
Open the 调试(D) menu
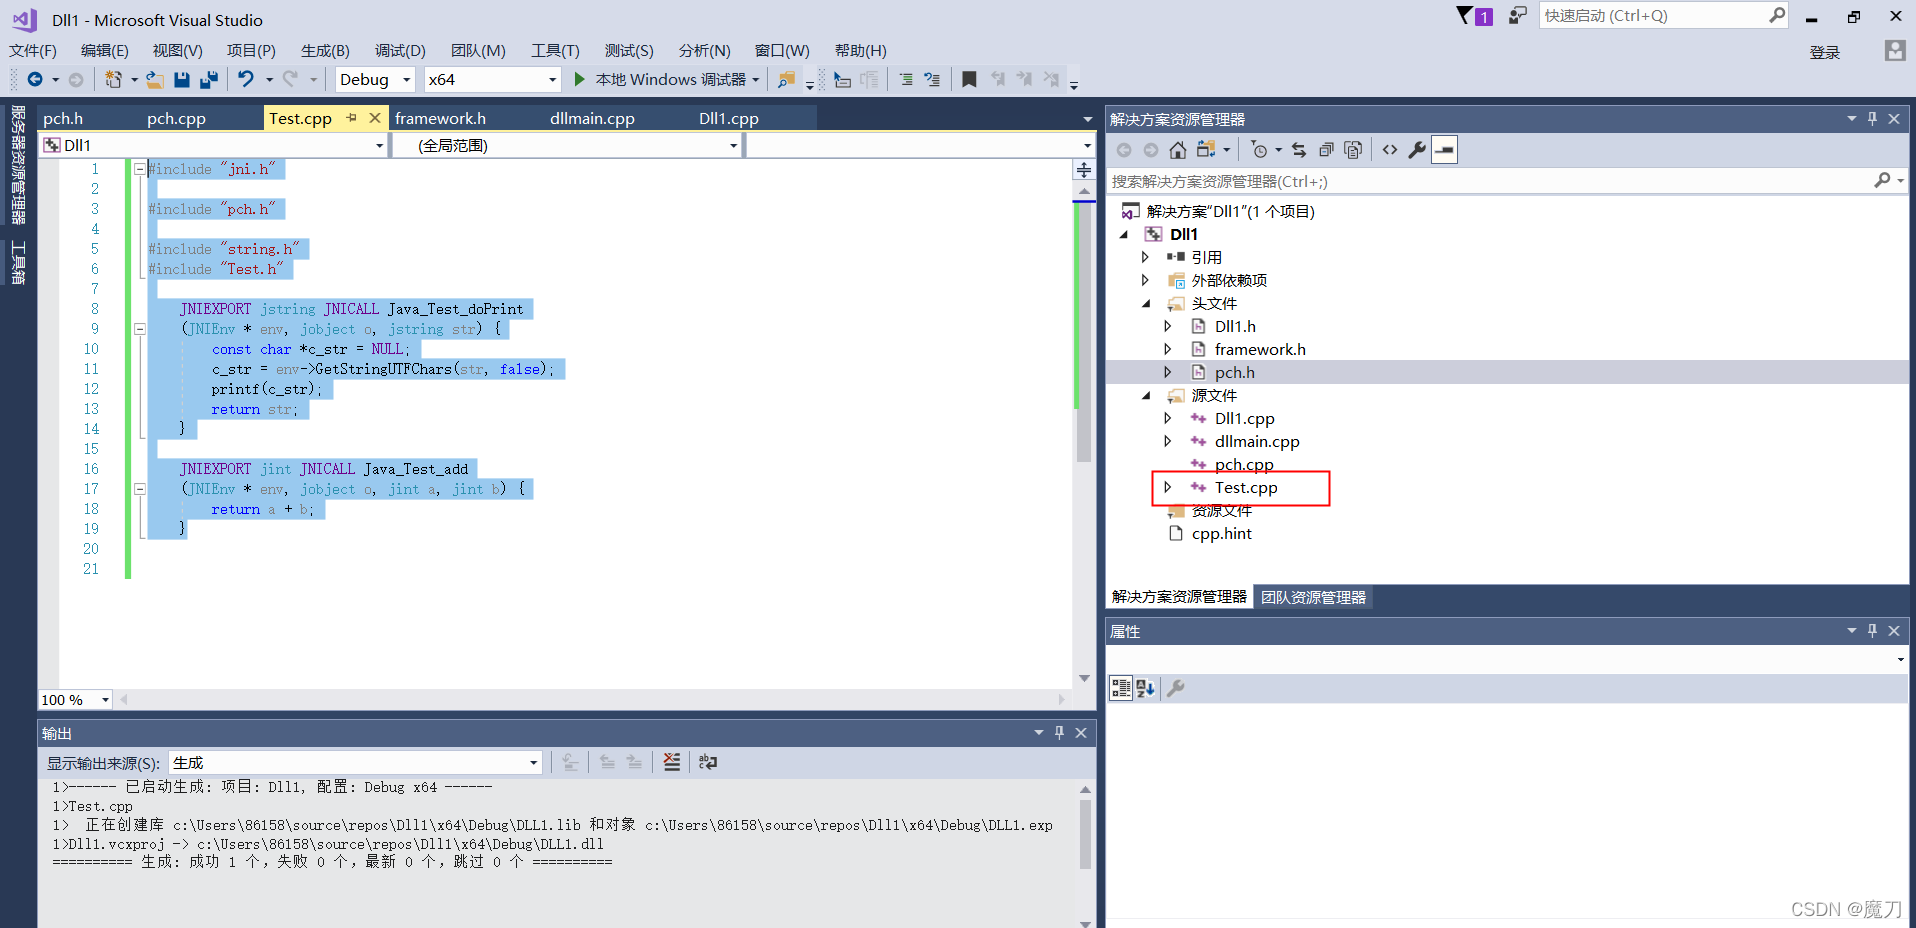pyautogui.click(x=400, y=50)
